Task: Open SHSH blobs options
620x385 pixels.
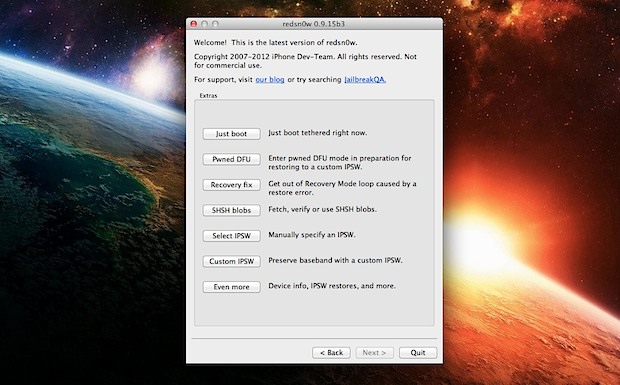Action: pyautogui.click(x=231, y=210)
